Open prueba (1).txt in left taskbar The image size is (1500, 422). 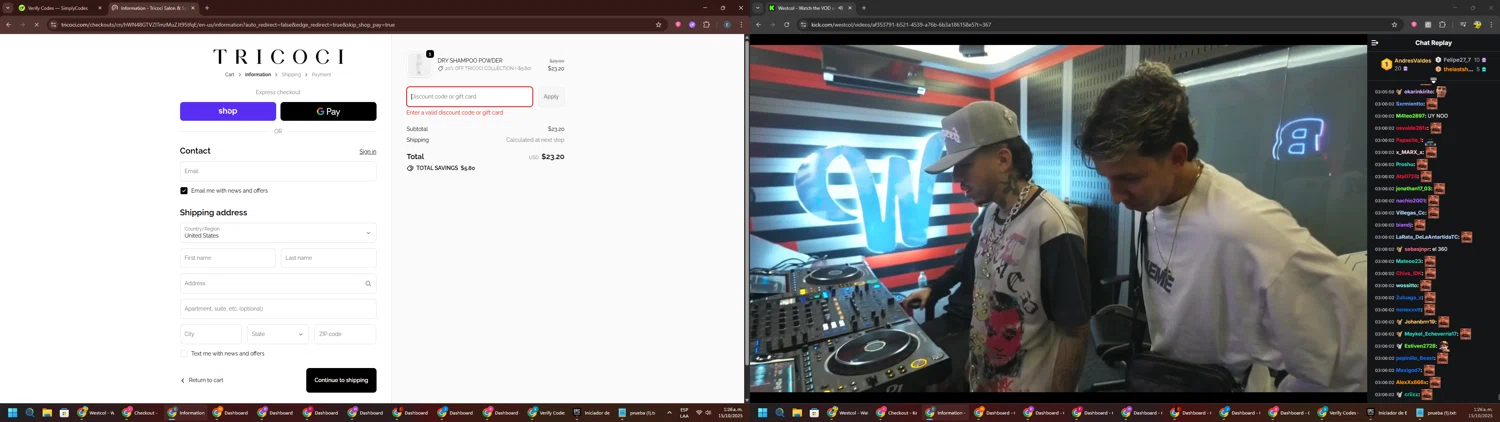[x=637, y=412]
